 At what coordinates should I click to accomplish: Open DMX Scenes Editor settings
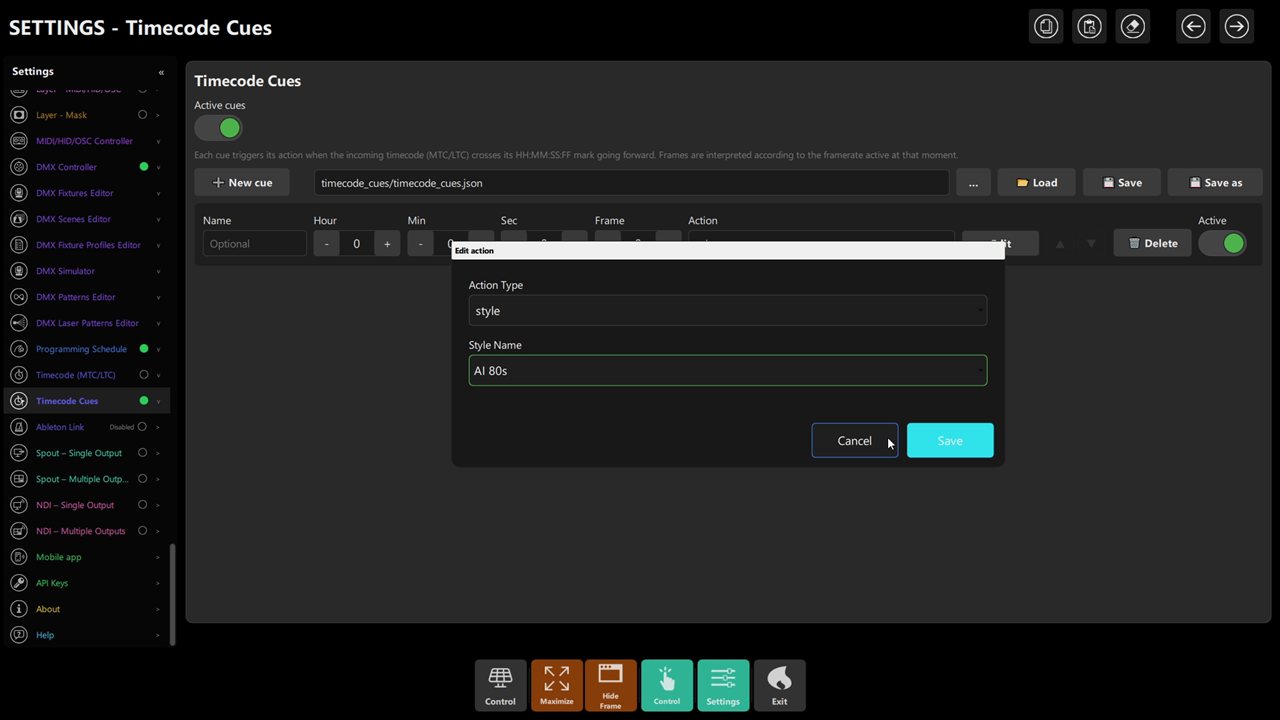(73, 219)
